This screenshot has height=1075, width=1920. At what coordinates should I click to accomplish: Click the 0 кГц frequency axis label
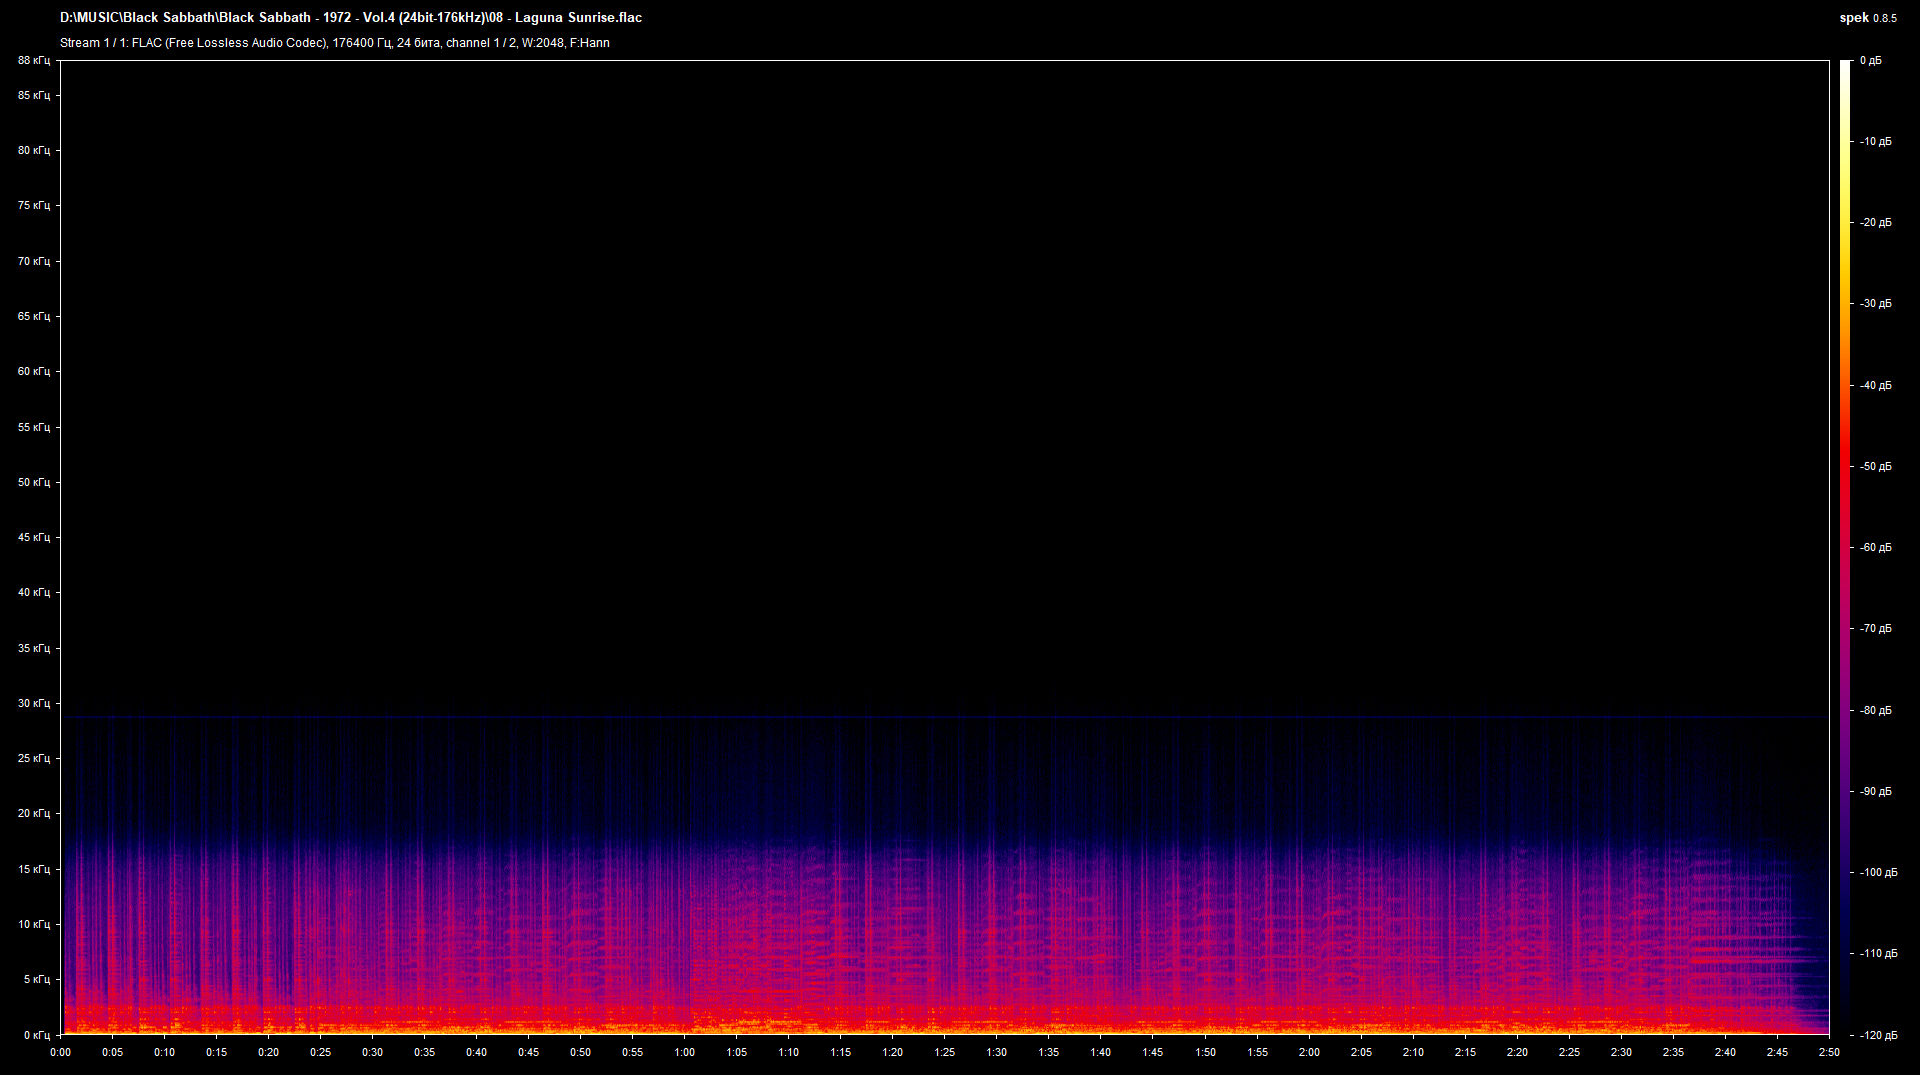36,1035
